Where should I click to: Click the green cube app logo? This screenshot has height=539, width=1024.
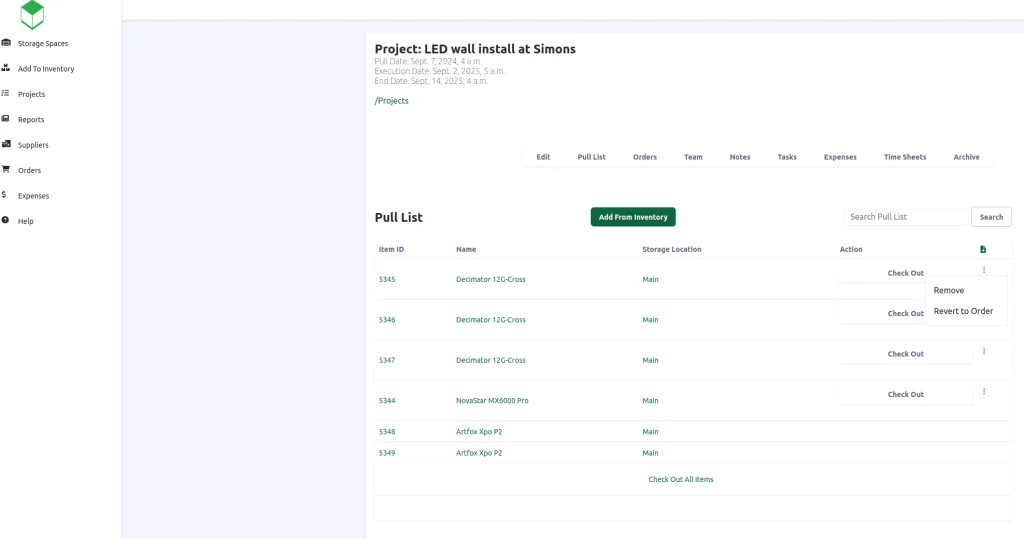coord(32,14)
